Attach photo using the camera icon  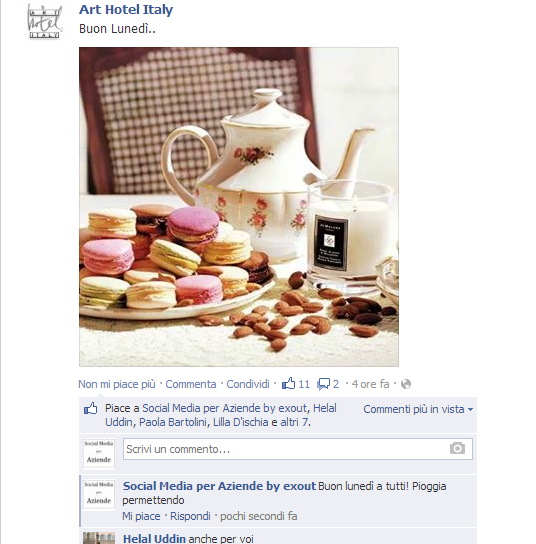[457, 449]
